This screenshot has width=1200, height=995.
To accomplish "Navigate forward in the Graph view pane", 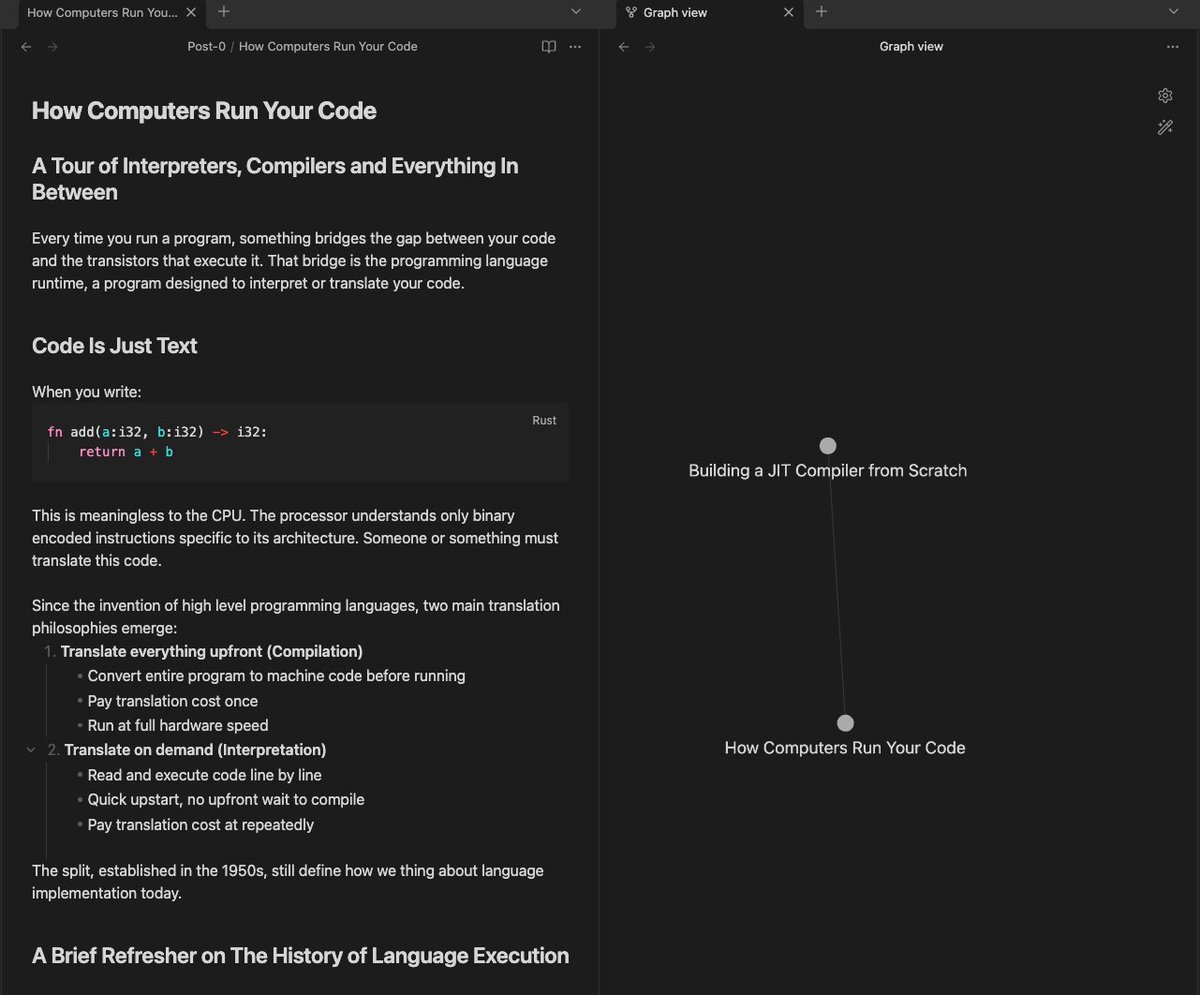I will [650, 46].
